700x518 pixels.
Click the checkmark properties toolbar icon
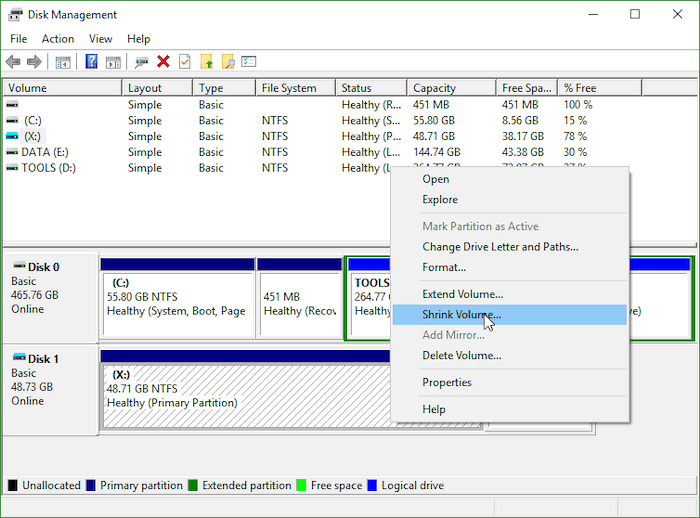pos(184,62)
